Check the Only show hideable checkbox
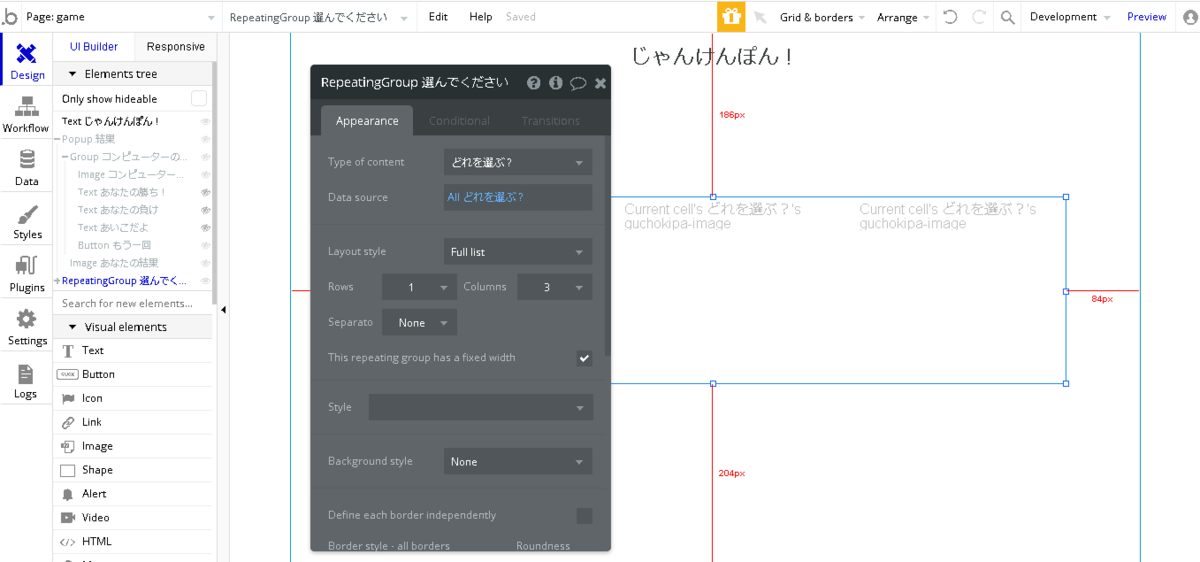 pyautogui.click(x=199, y=98)
